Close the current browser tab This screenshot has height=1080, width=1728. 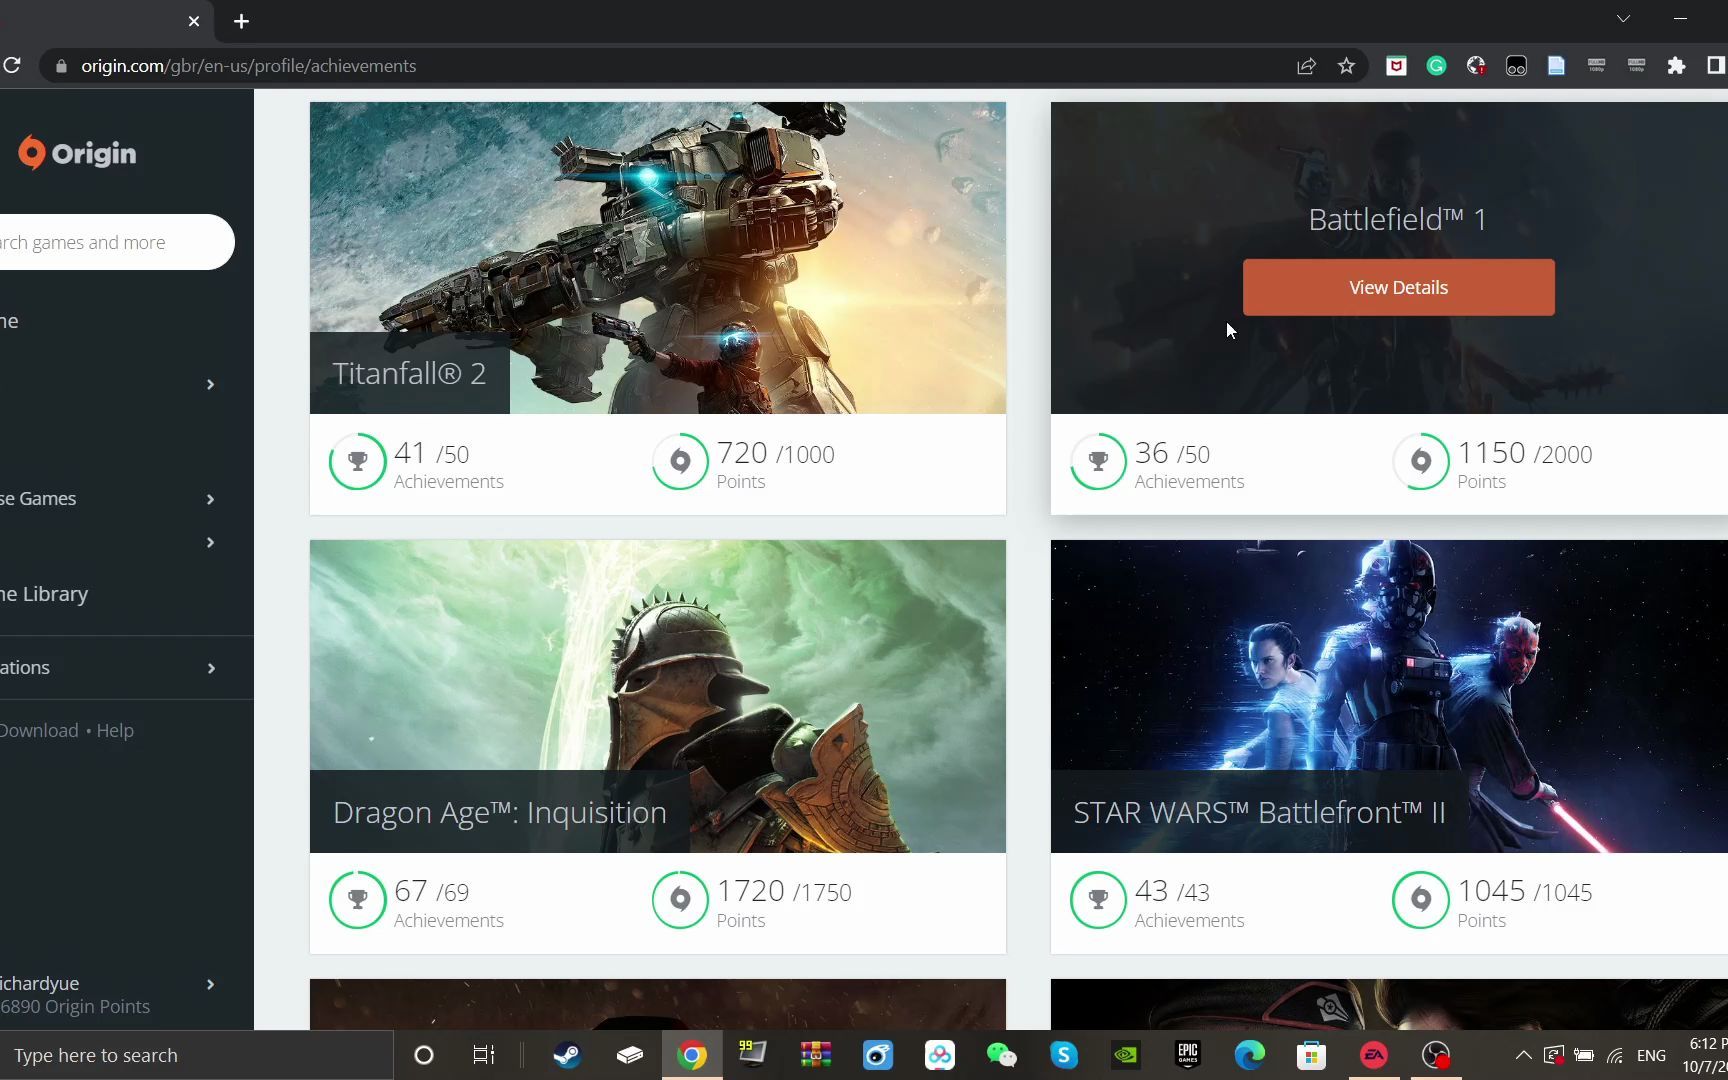[194, 21]
